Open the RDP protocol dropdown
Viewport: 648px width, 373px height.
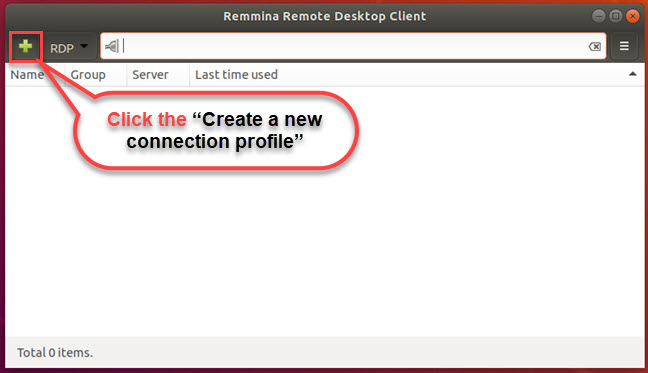[x=69, y=48]
